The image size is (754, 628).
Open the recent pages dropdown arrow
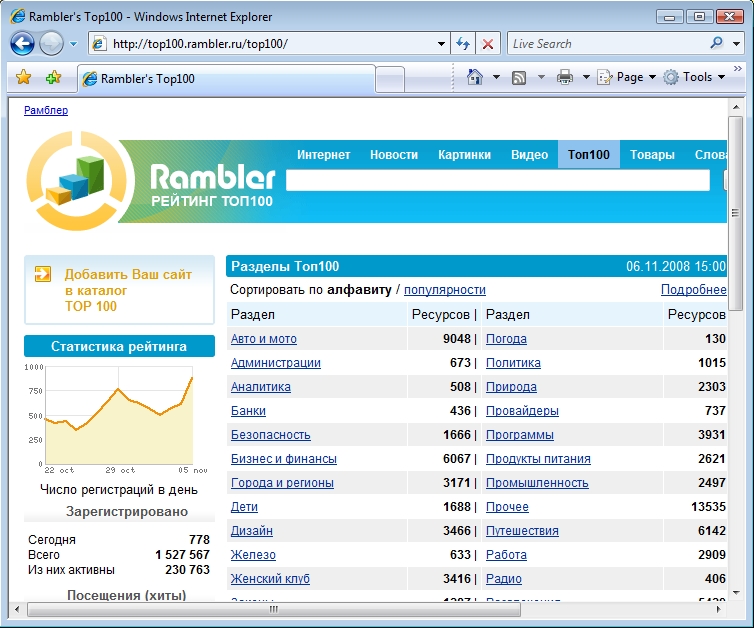(x=74, y=44)
